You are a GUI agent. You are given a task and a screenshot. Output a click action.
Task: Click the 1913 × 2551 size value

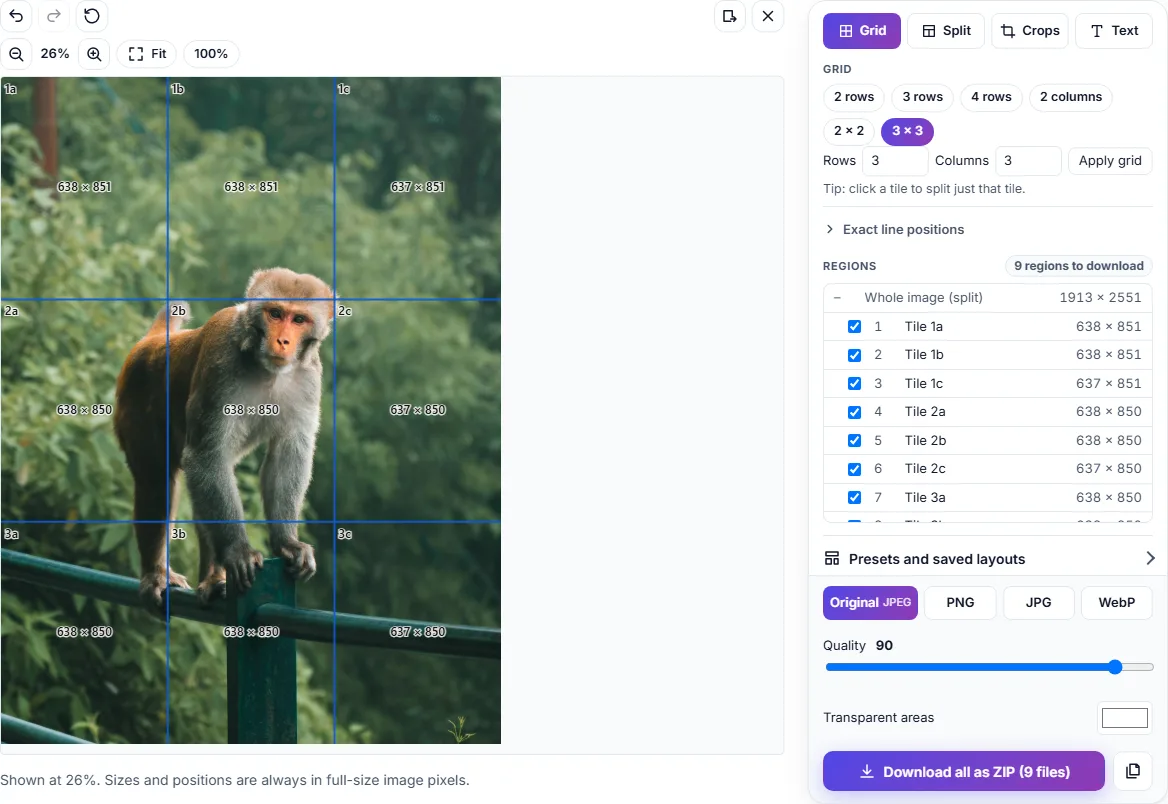pos(1100,297)
